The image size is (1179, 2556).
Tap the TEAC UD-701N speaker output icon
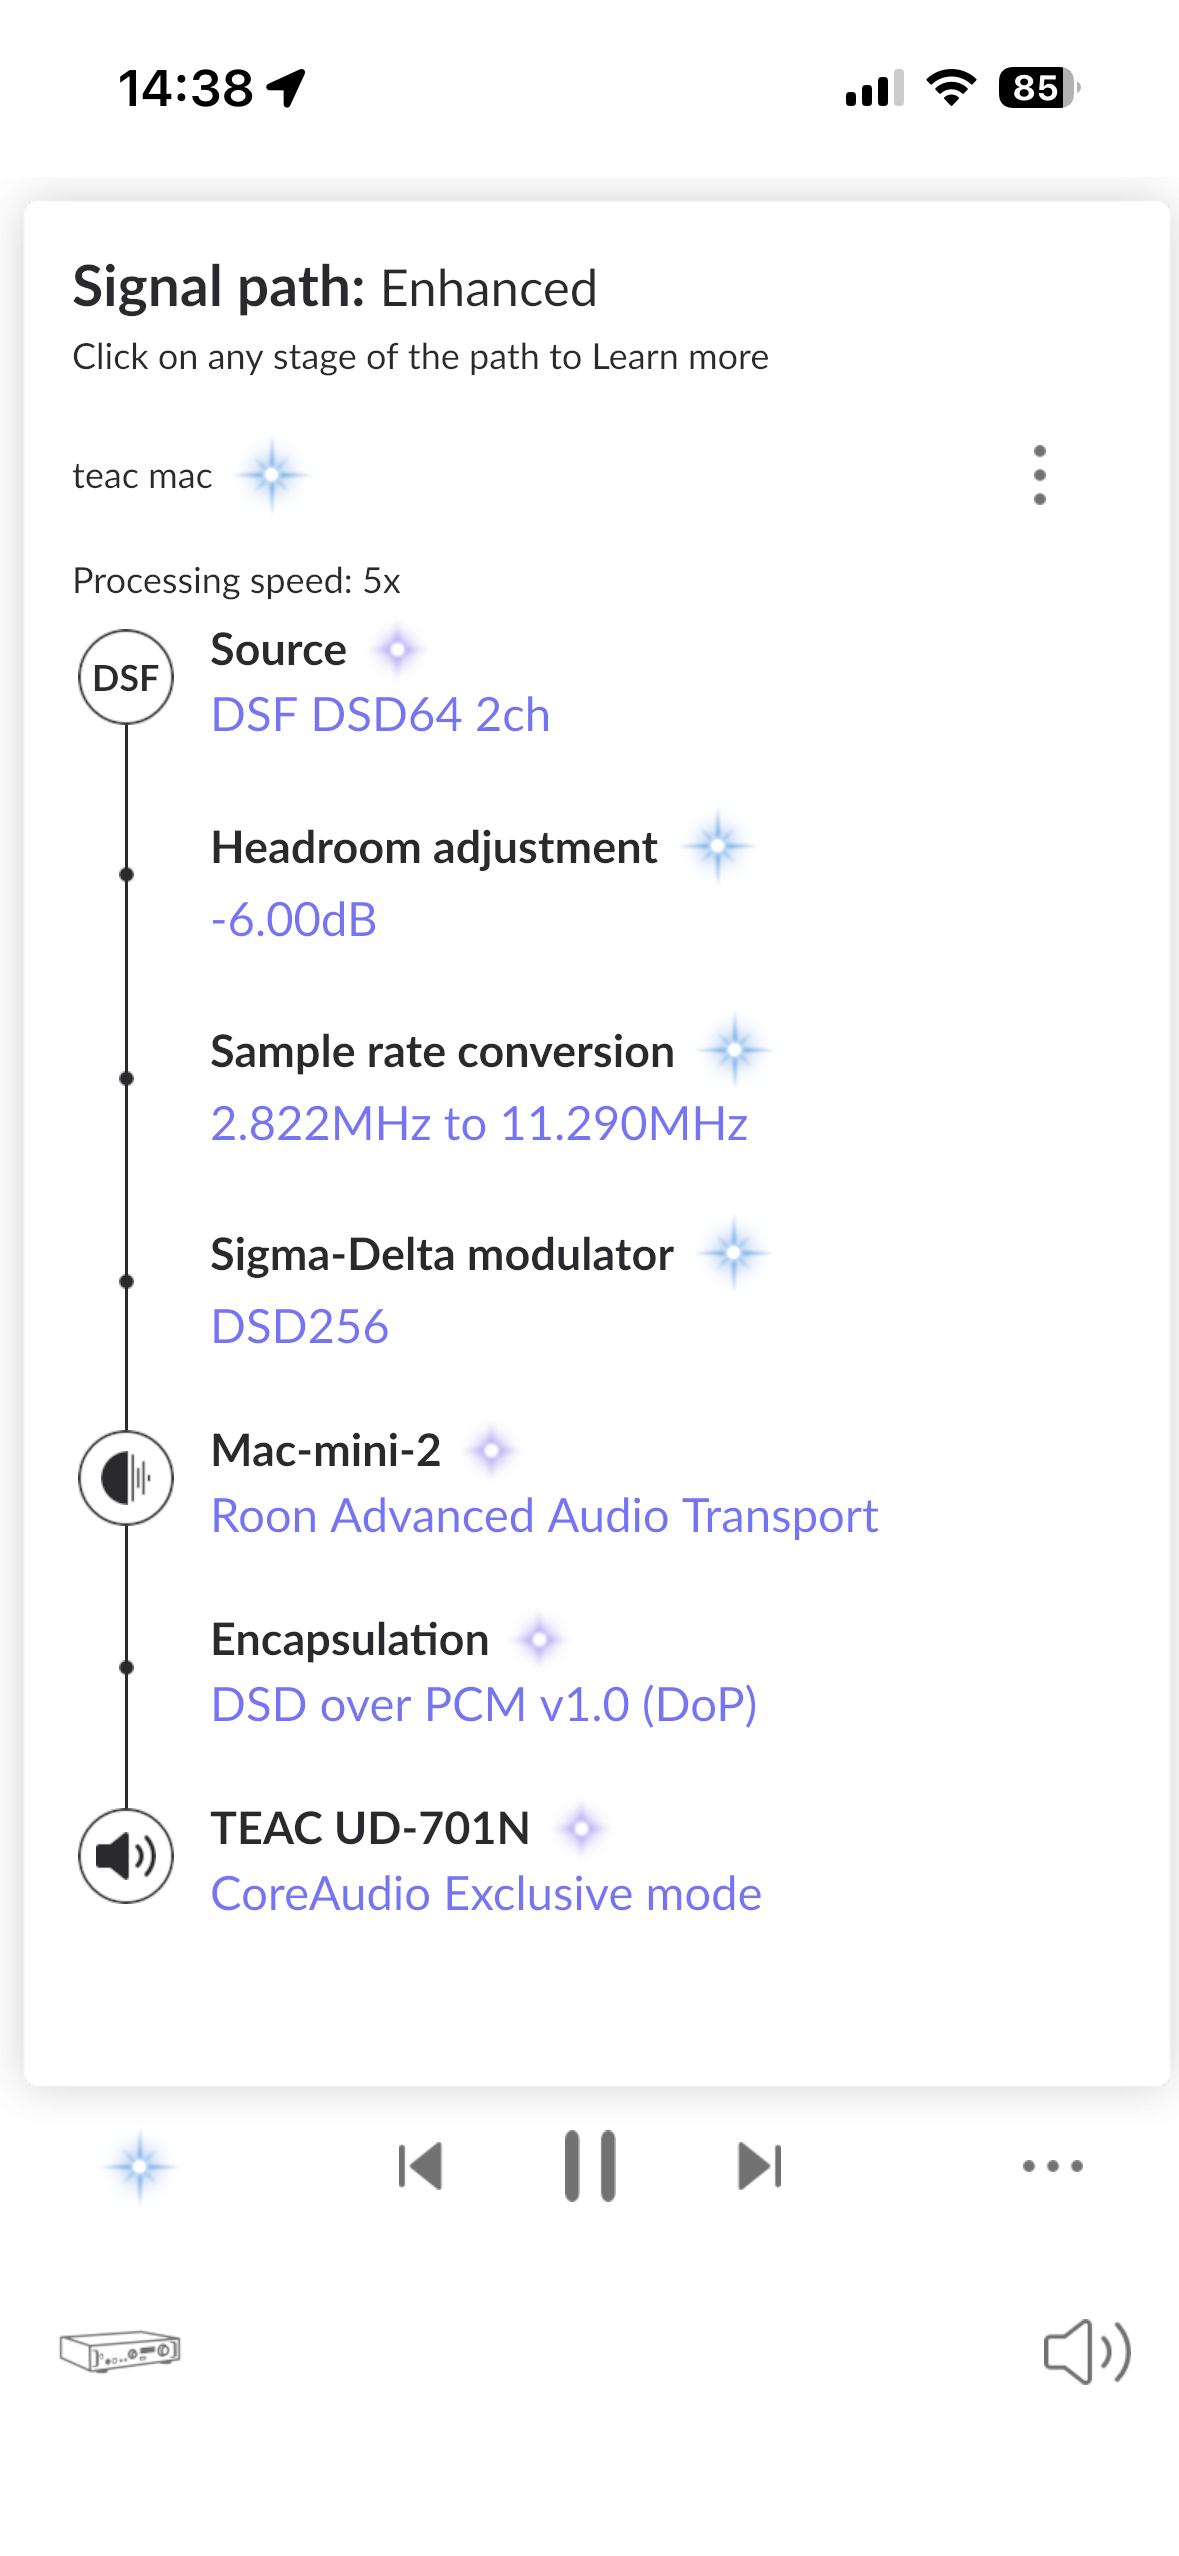tap(126, 1856)
